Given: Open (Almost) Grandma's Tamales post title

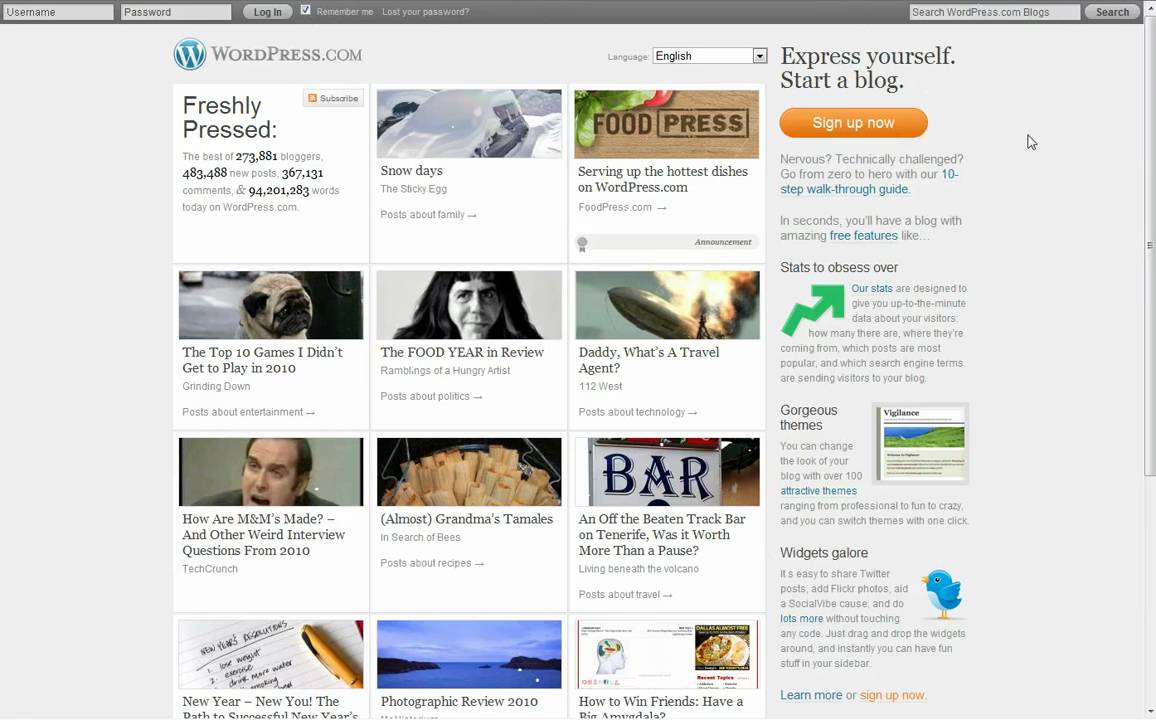Looking at the screenshot, I should pos(467,519).
